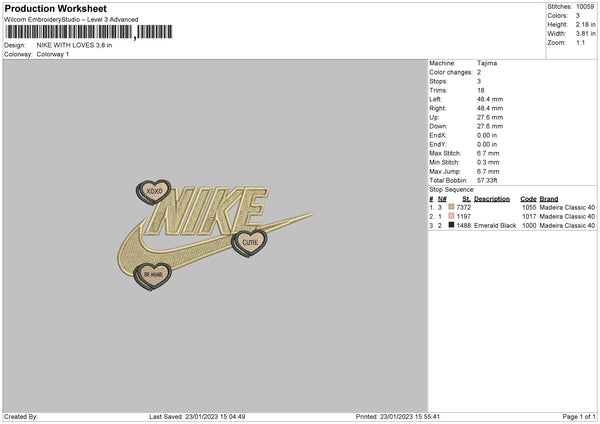Select the Min Stitch 0.3 mm value
Image resolution: width=600 pixels, height=424 pixels.
pos(488,162)
